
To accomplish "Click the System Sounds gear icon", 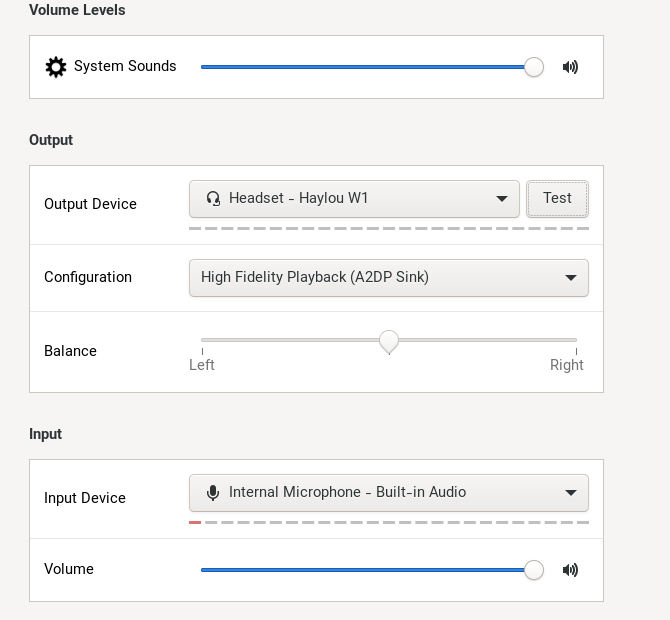I will pyautogui.click(x=56, y=67).
